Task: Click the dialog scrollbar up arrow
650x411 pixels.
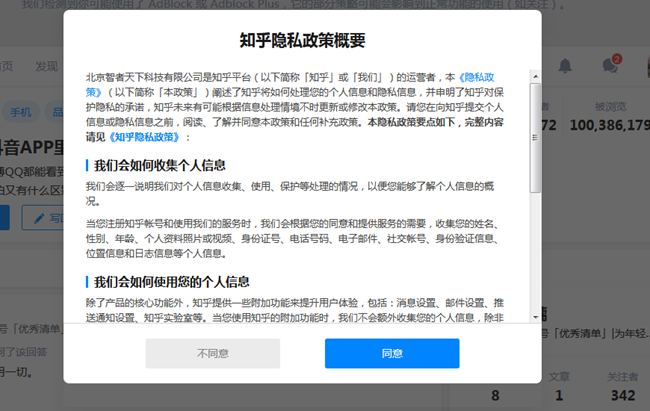Action: (x=535, y=76)
